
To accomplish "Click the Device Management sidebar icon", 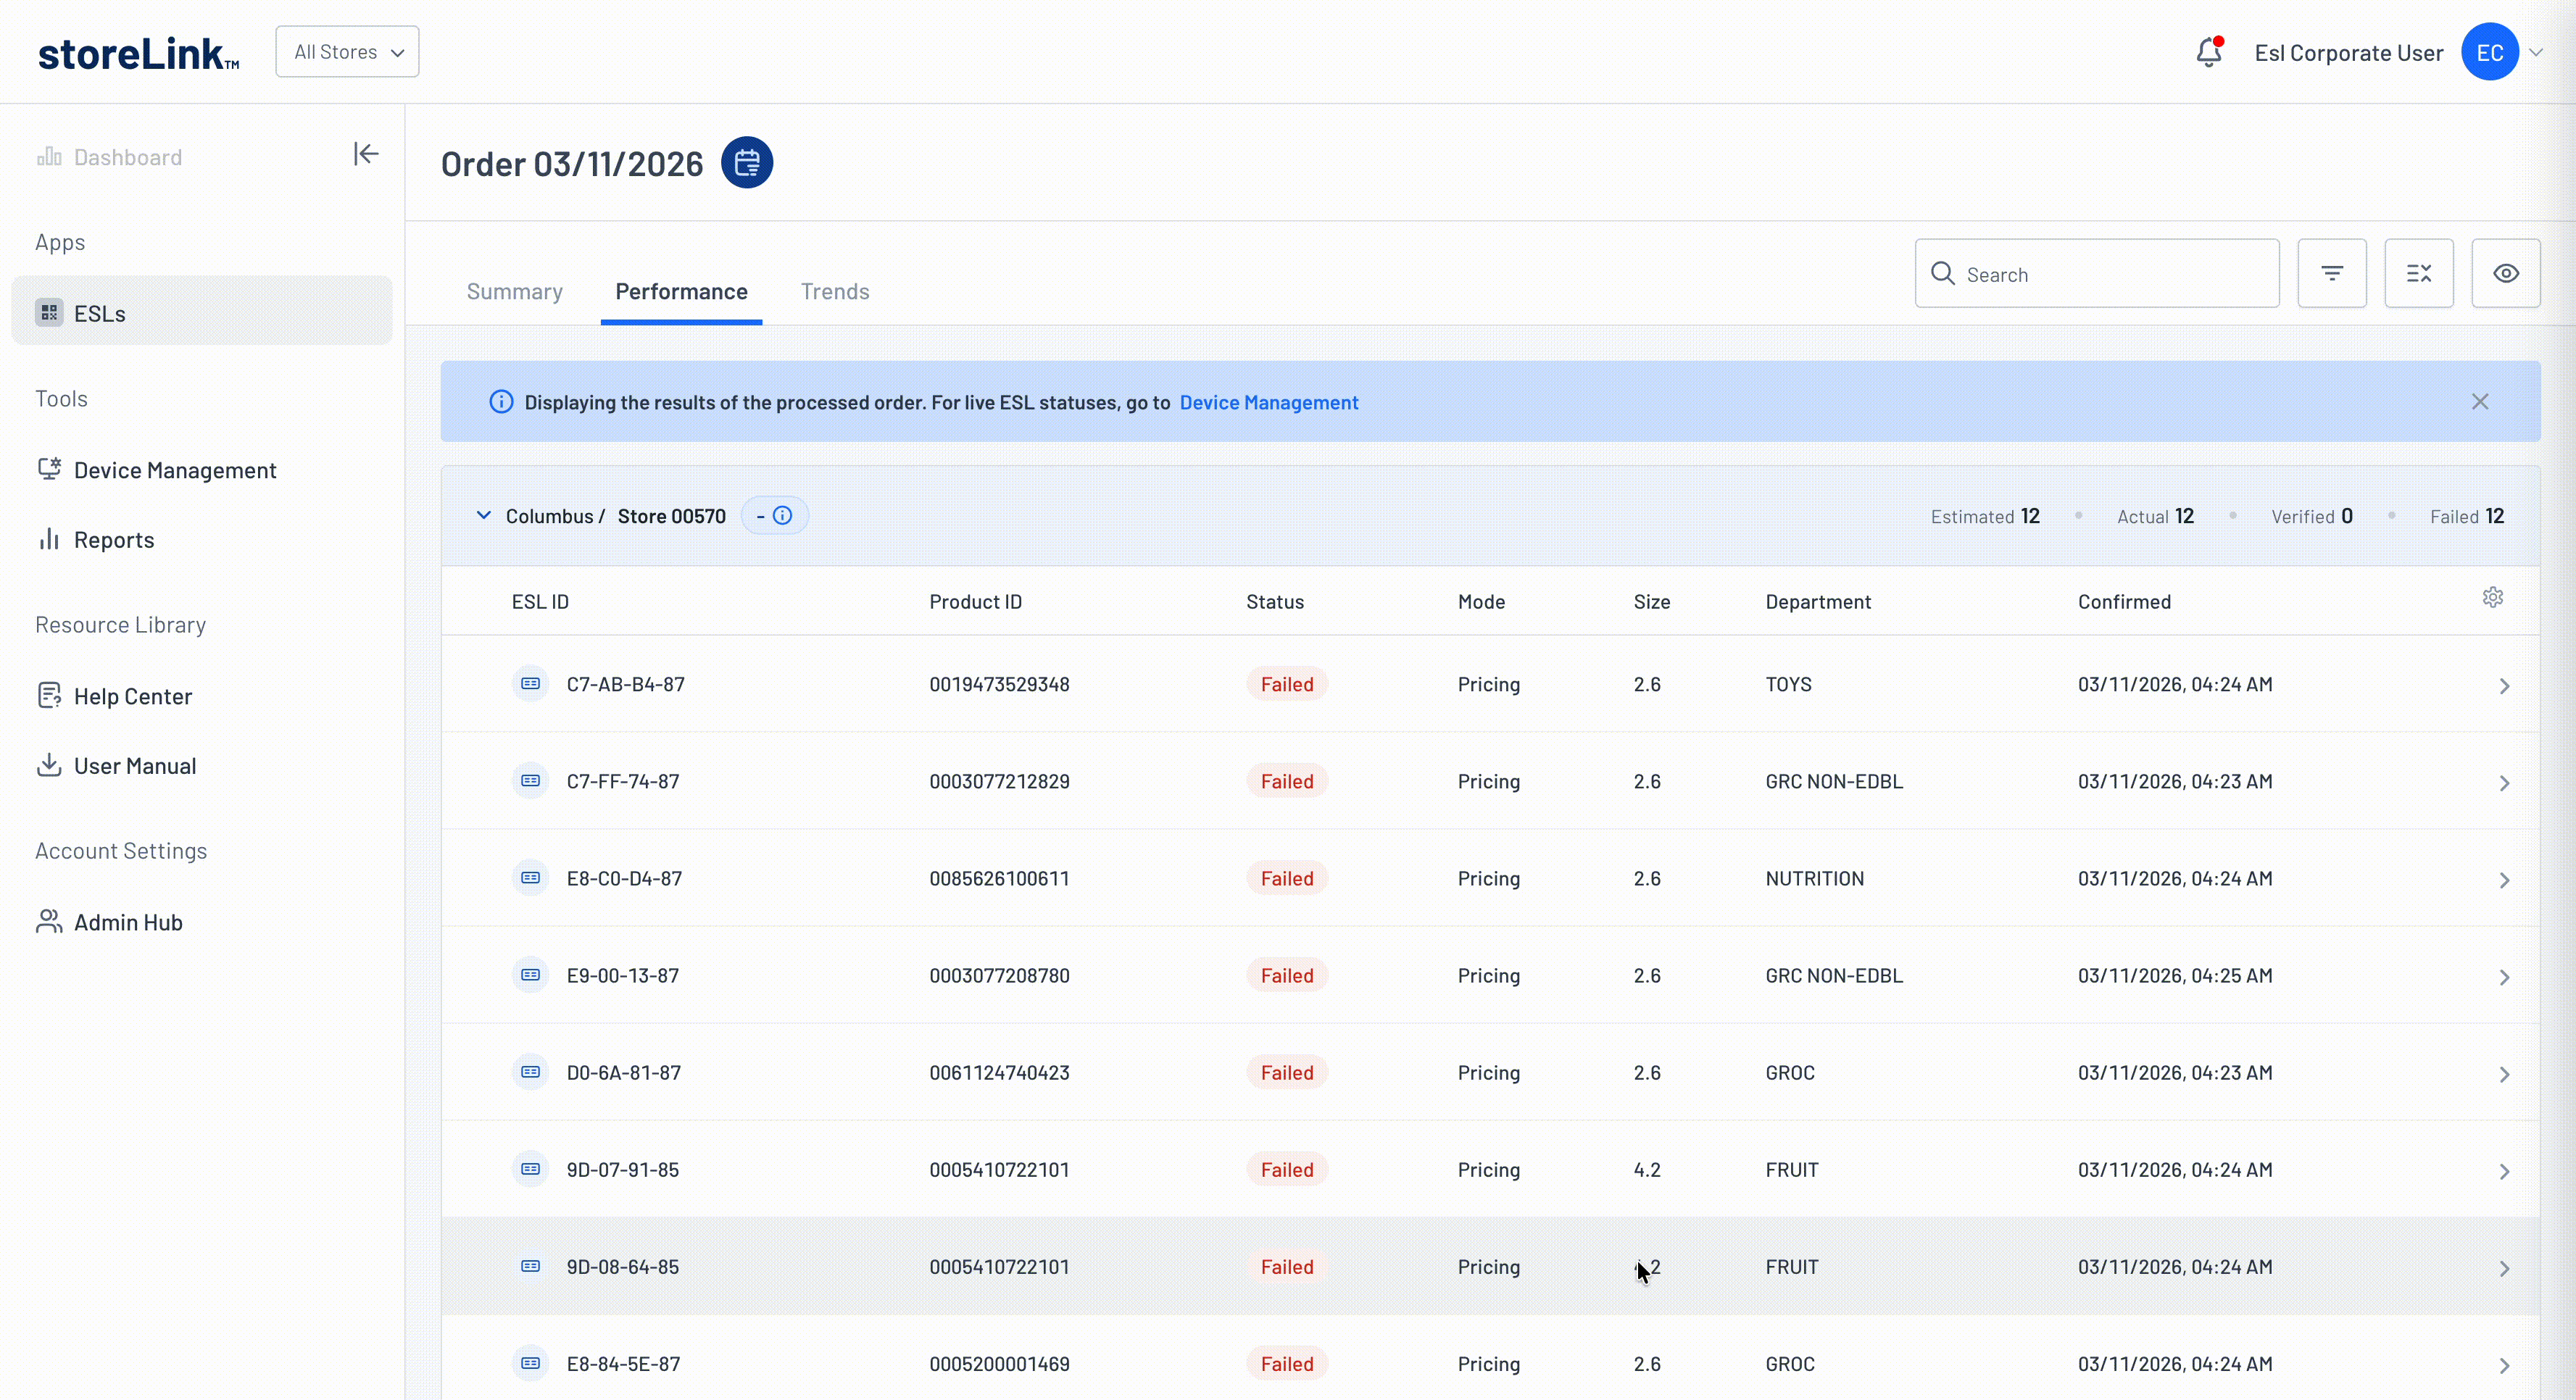I will click(49, 469).
